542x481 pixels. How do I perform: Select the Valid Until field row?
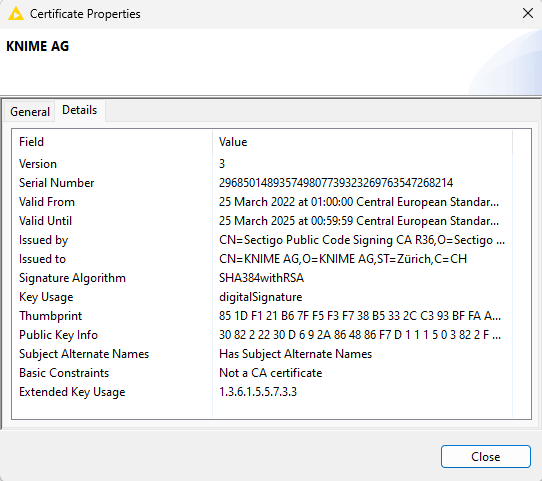[x=262, y=221]
